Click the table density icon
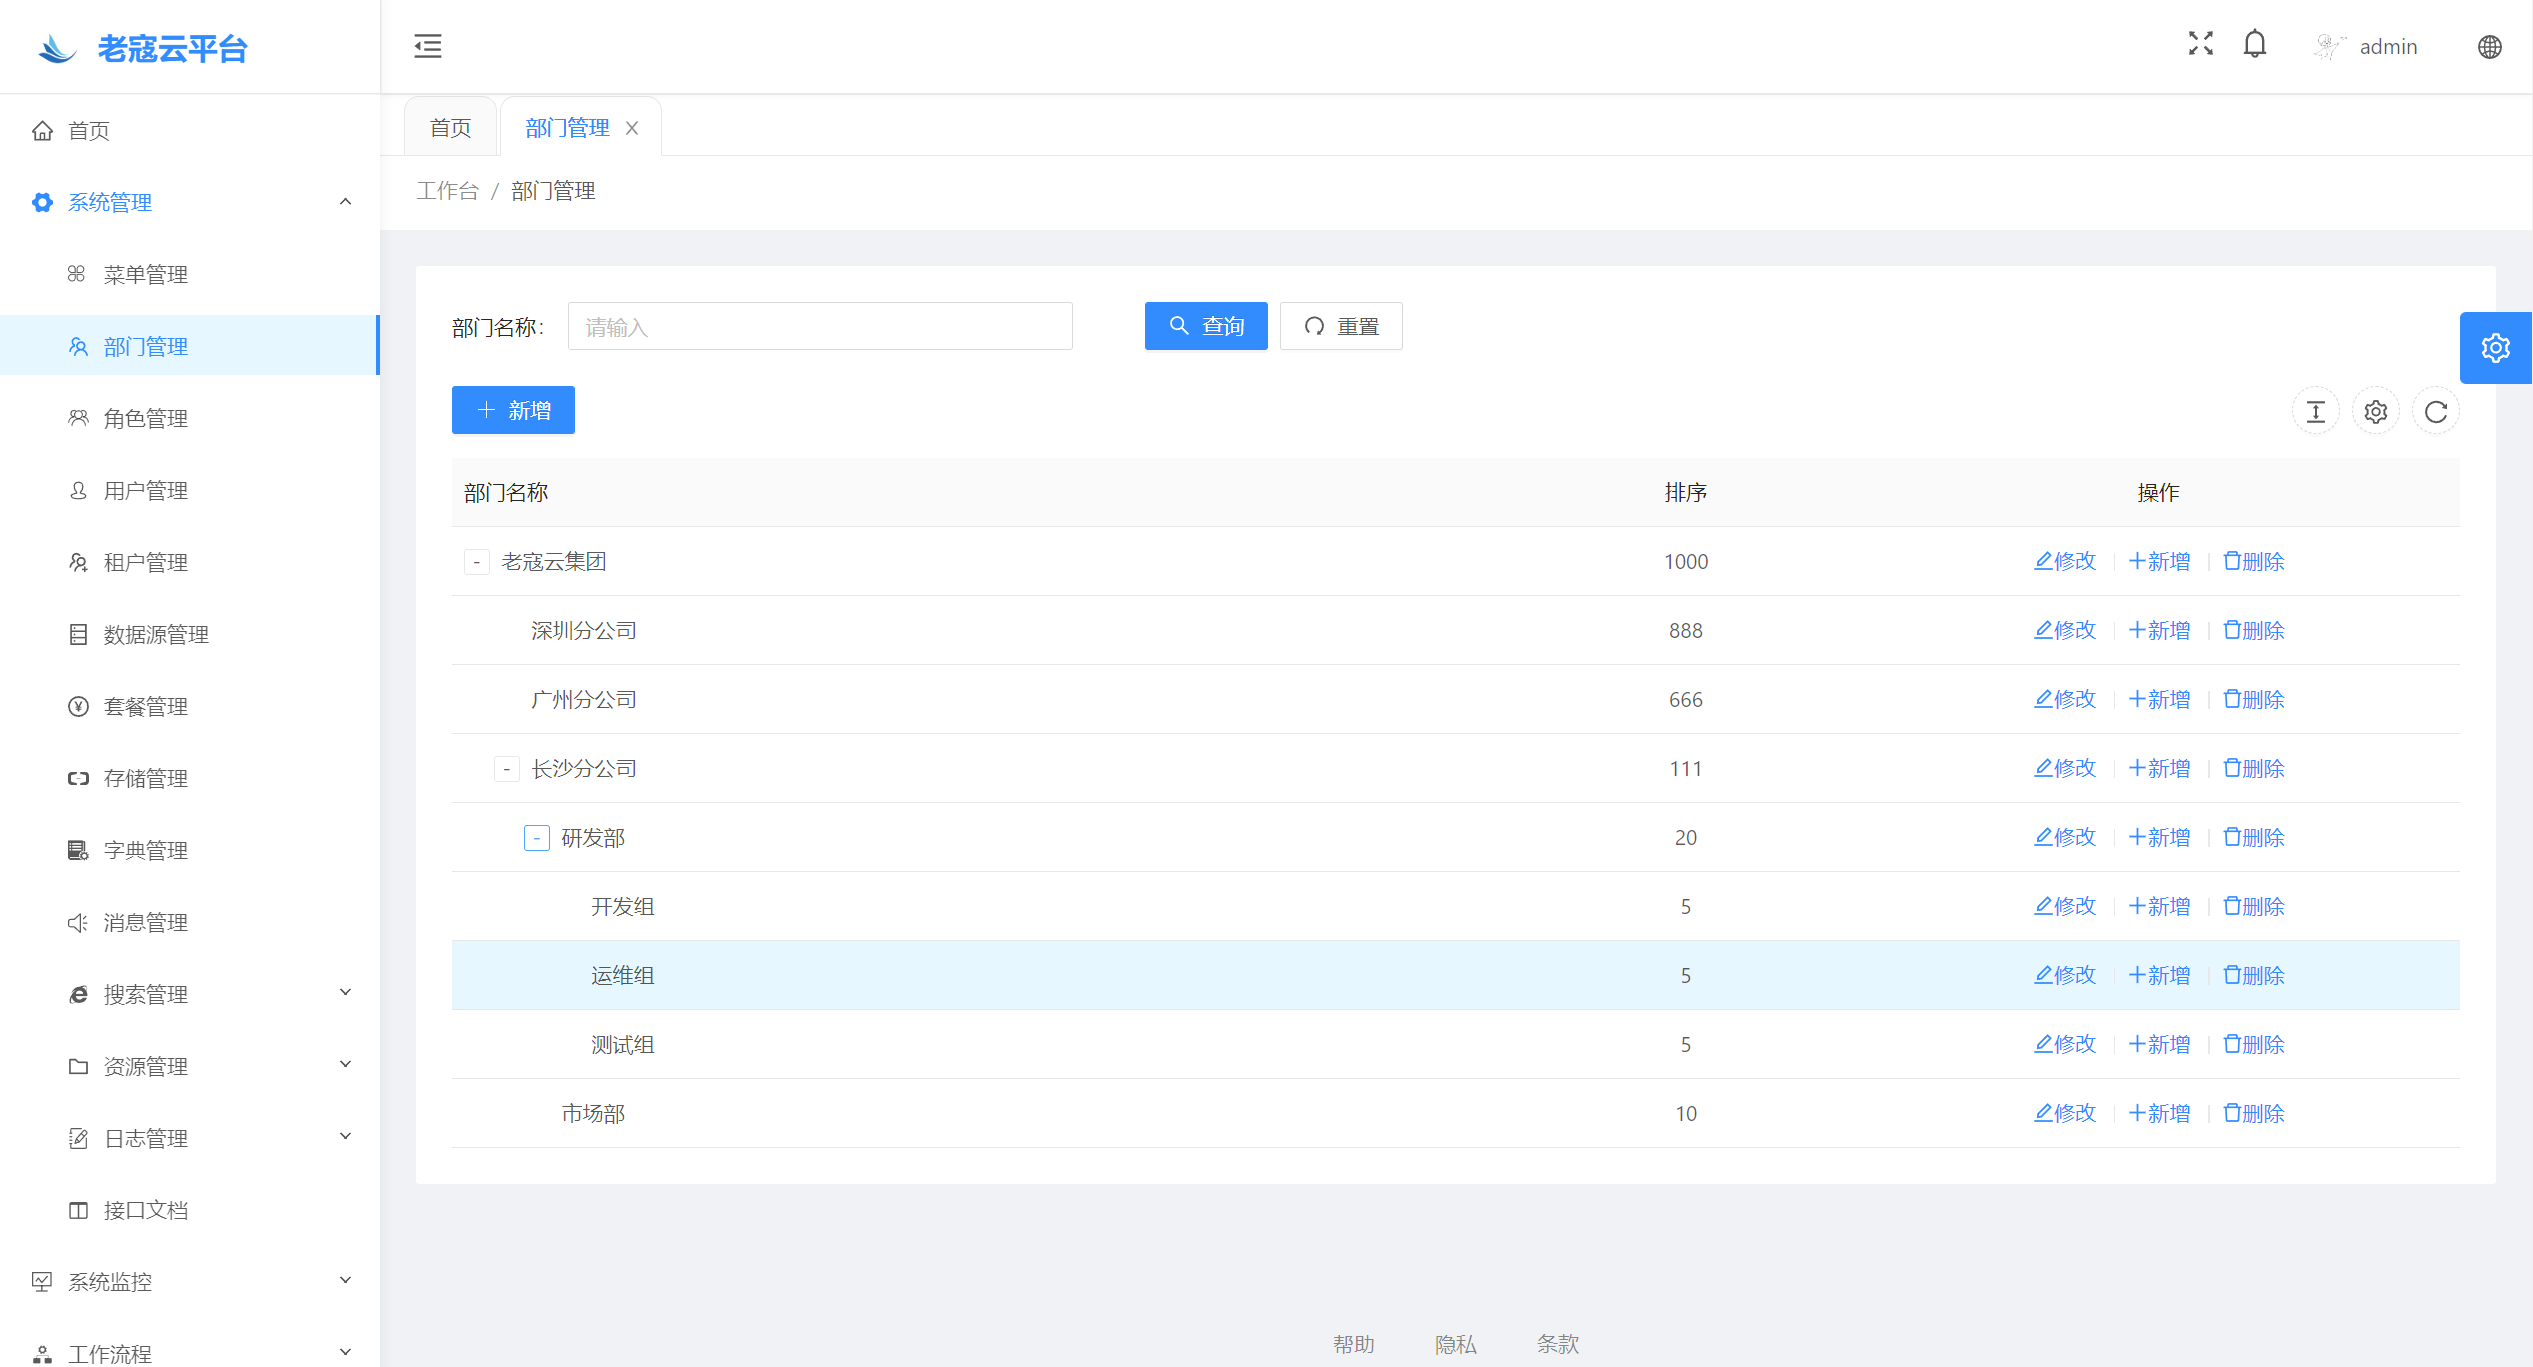 2315,412
